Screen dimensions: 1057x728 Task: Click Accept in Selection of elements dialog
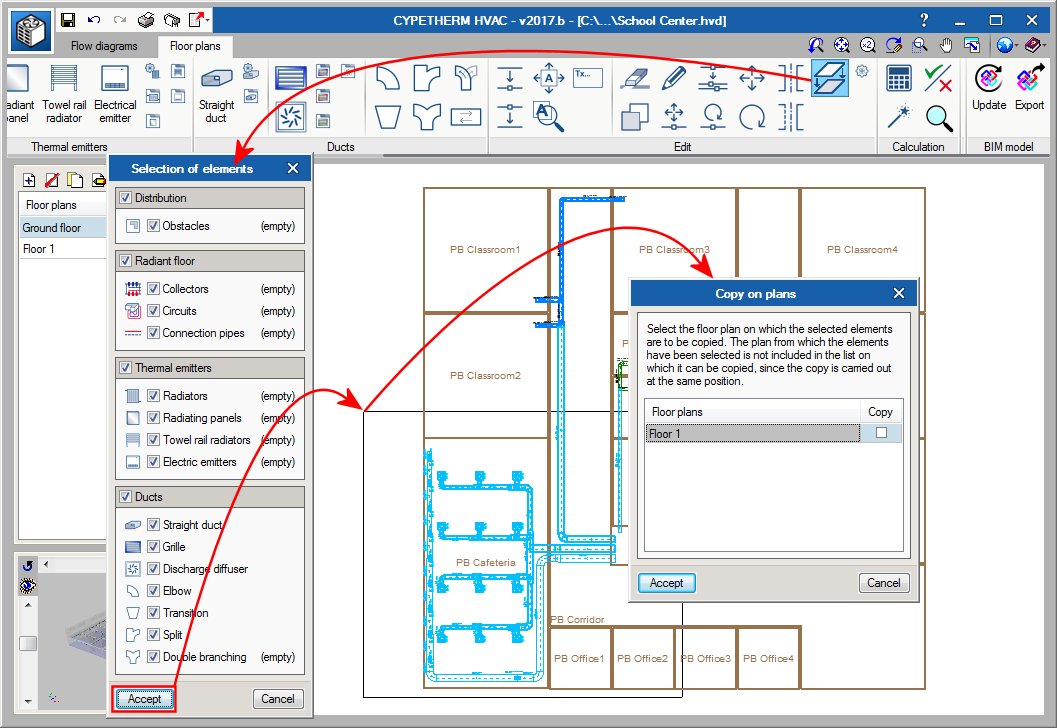(145, 699)
